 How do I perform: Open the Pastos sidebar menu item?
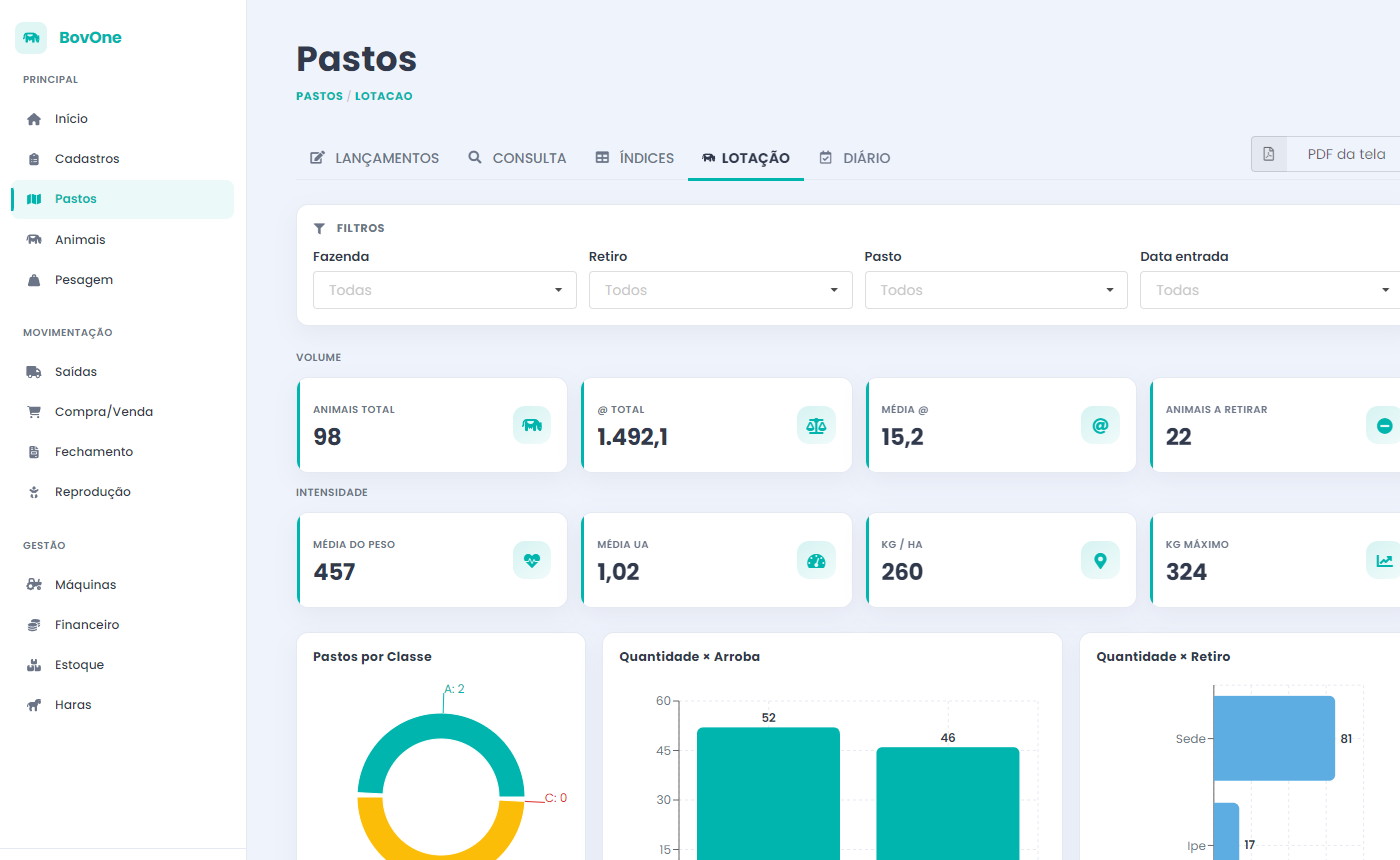[x=123, y=199]
